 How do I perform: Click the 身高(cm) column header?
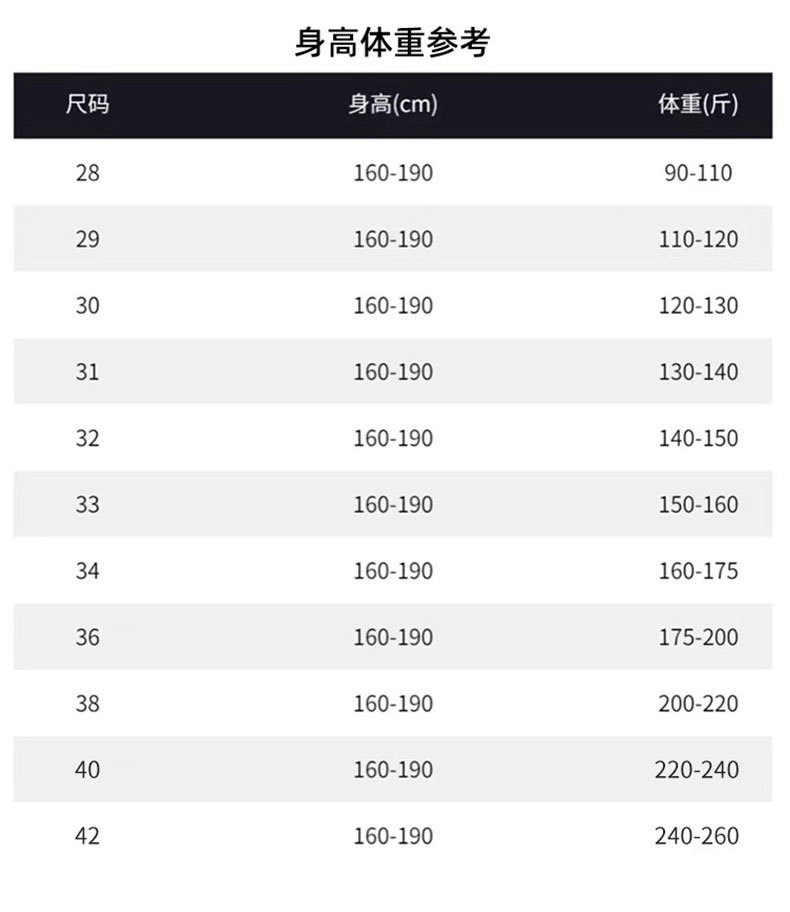(x=393, y=104)
